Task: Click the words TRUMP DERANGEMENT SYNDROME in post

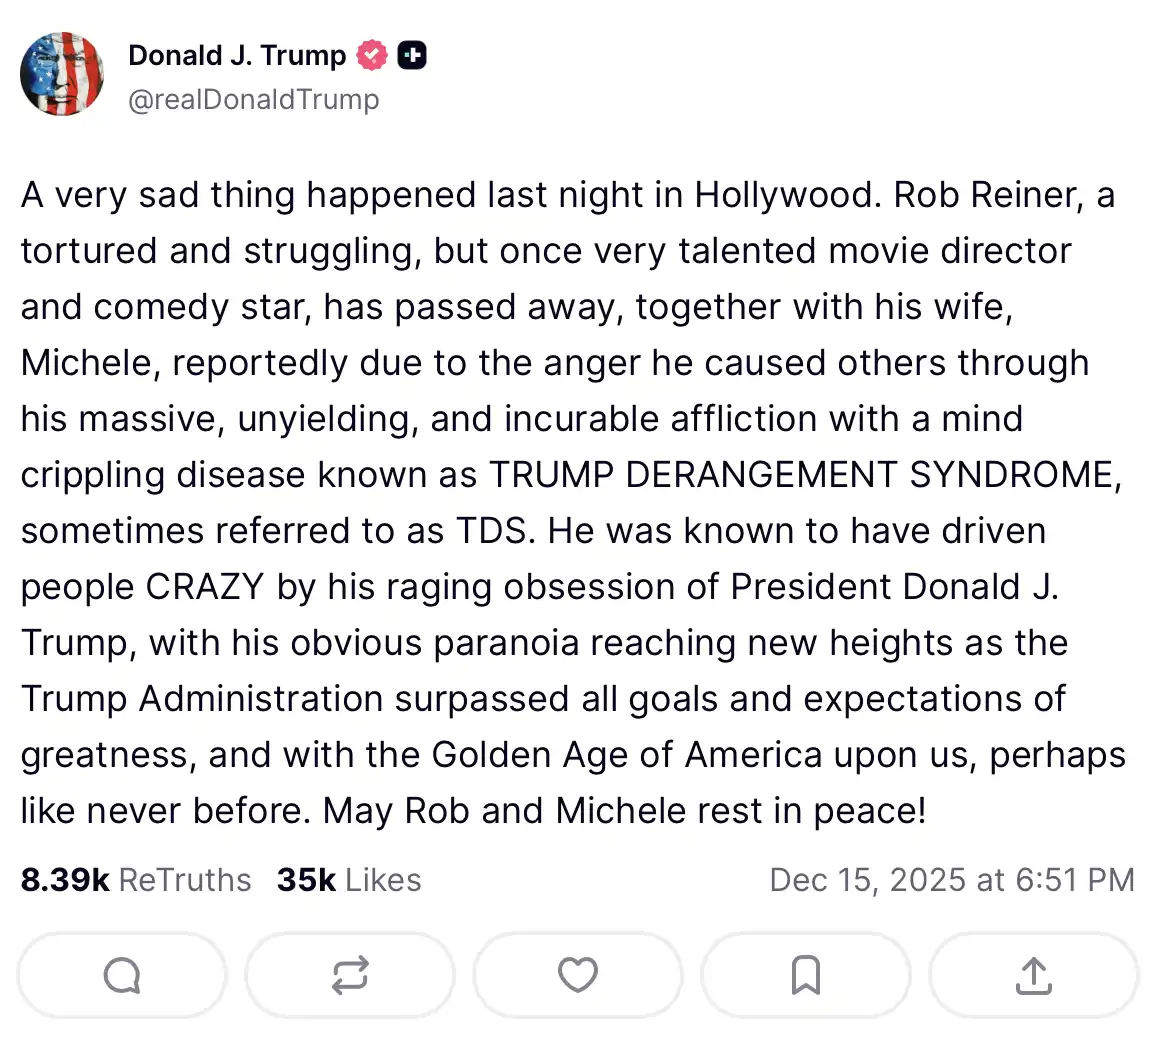Action: click(801, 475)
